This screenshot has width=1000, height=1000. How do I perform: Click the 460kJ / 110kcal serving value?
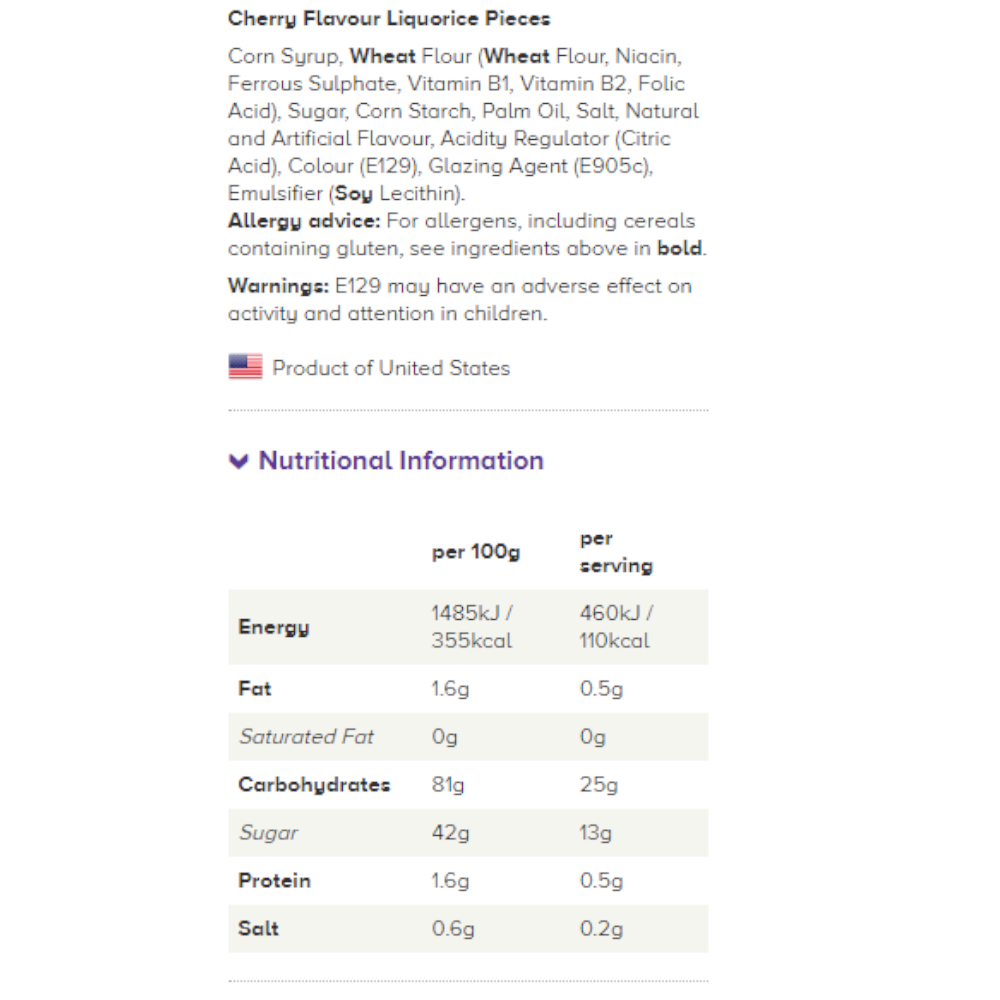point(616,627)
